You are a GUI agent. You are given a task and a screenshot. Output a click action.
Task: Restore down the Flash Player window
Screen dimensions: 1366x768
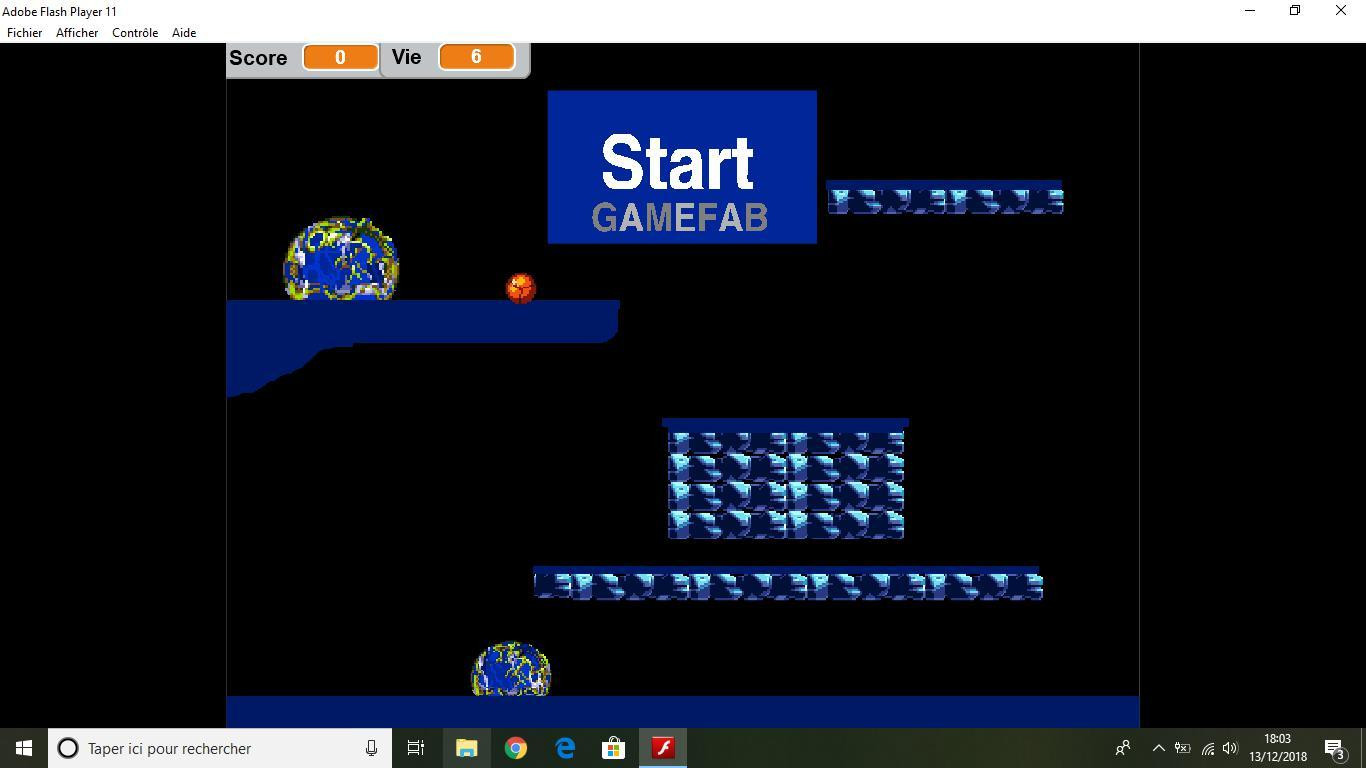click(x=1295, y=11)
